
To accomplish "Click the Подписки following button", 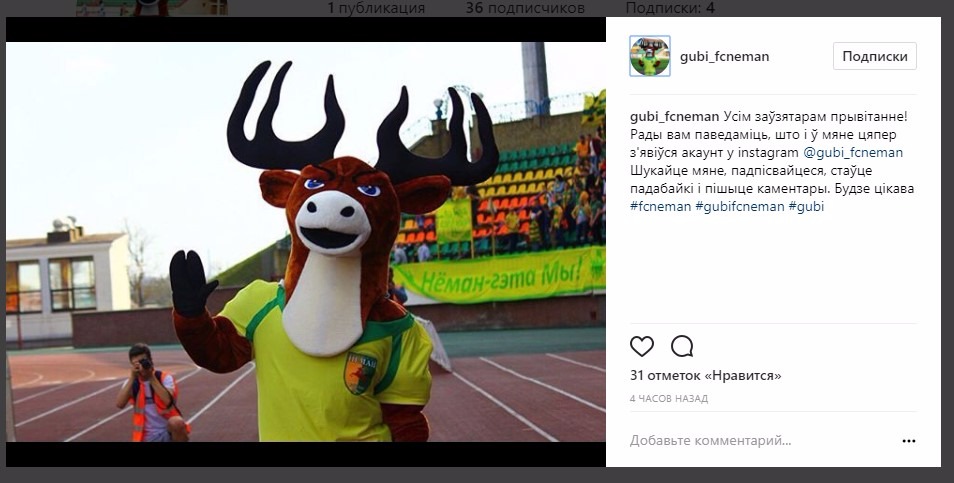I will [875, 56].
